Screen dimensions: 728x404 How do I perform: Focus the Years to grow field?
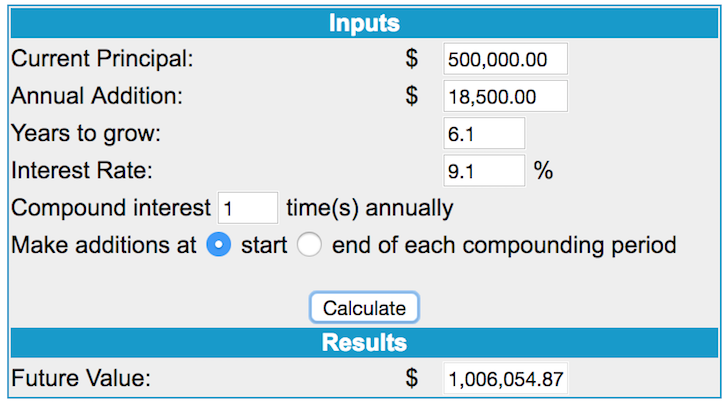pyautogui.click(x=484, y=133)
